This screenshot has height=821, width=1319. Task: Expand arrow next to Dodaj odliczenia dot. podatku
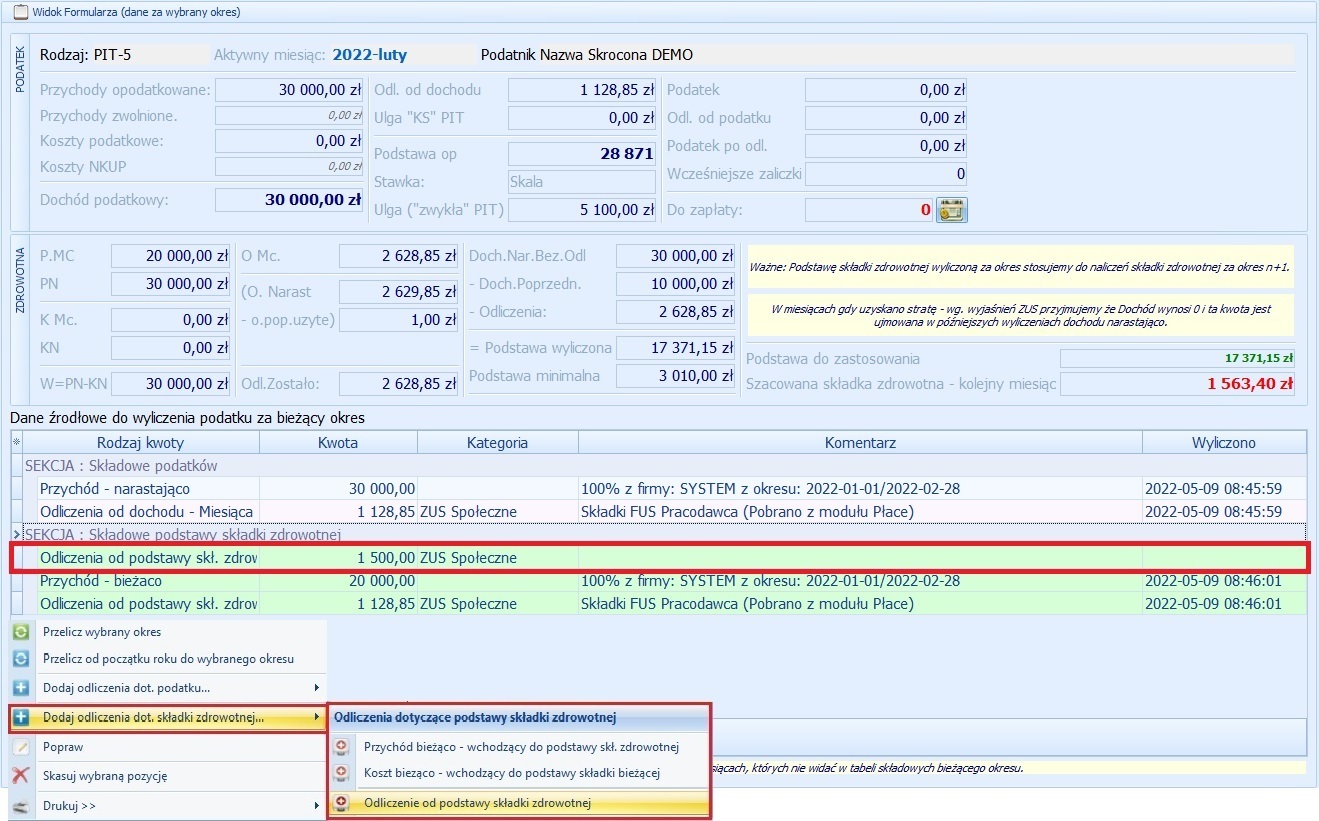[x=317, y=688]
